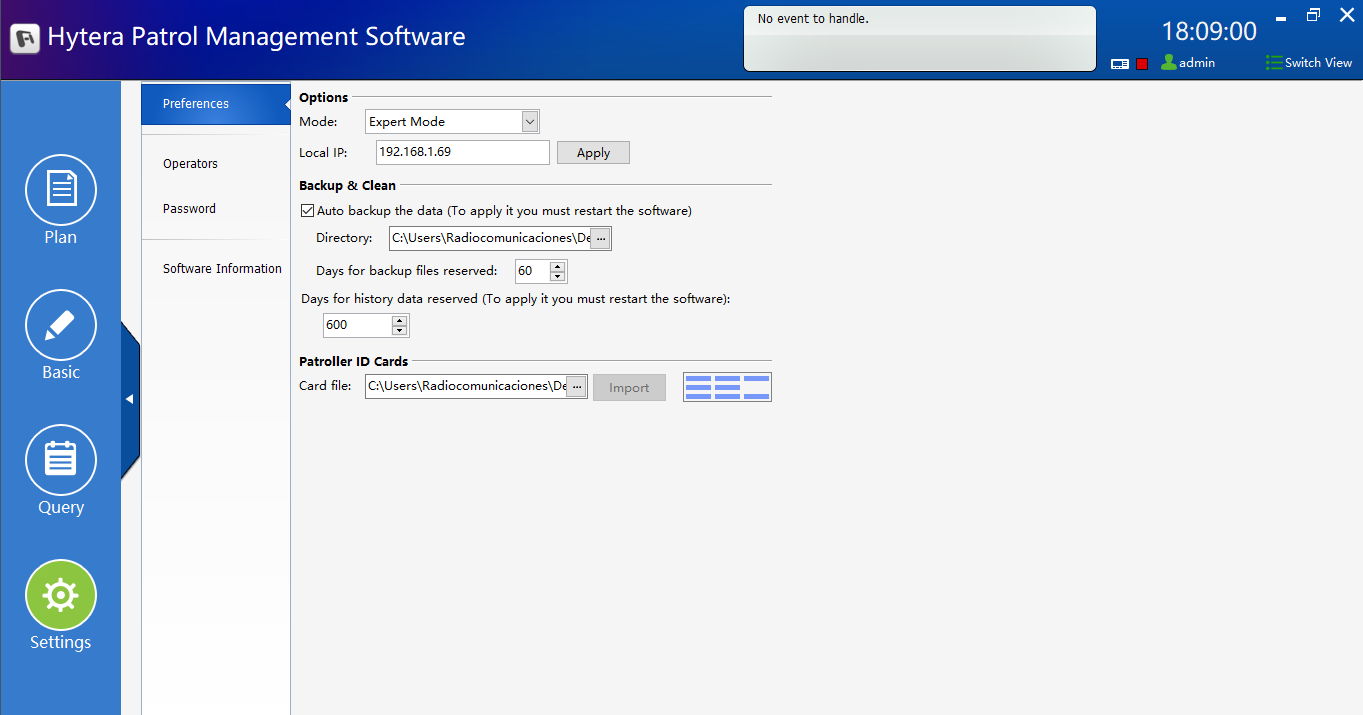Switch to the Password tab
Viewport: 1363px width, 715px height.
click(x=189, y=209)
